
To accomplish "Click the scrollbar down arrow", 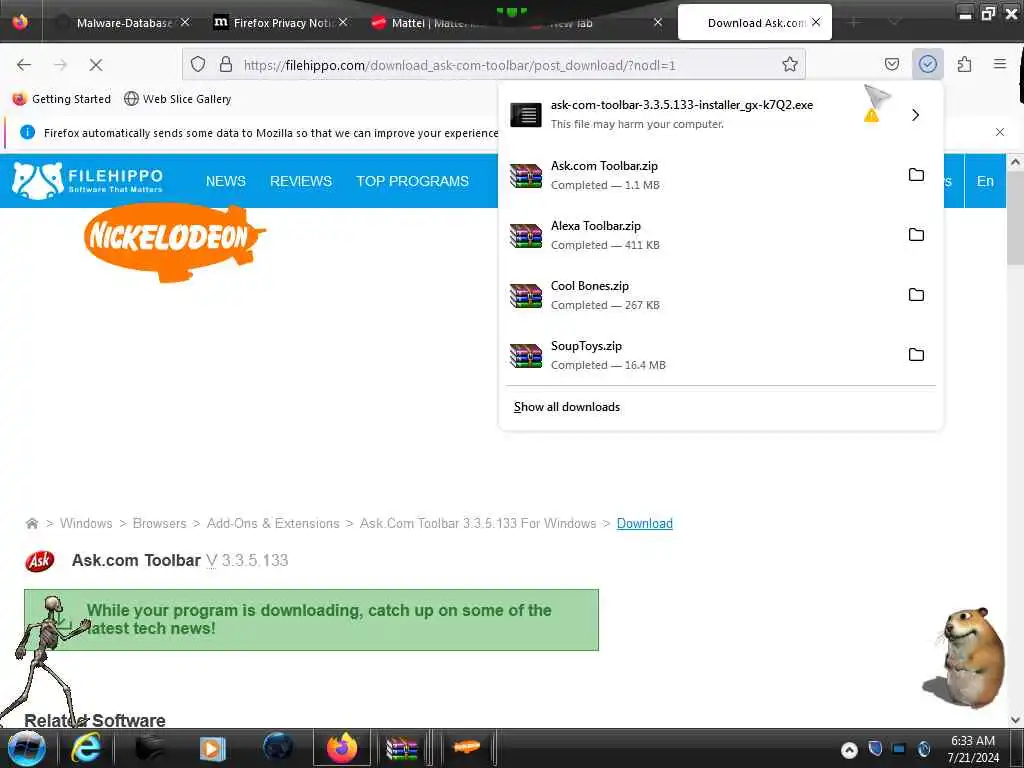I will tap(1015, 719).
